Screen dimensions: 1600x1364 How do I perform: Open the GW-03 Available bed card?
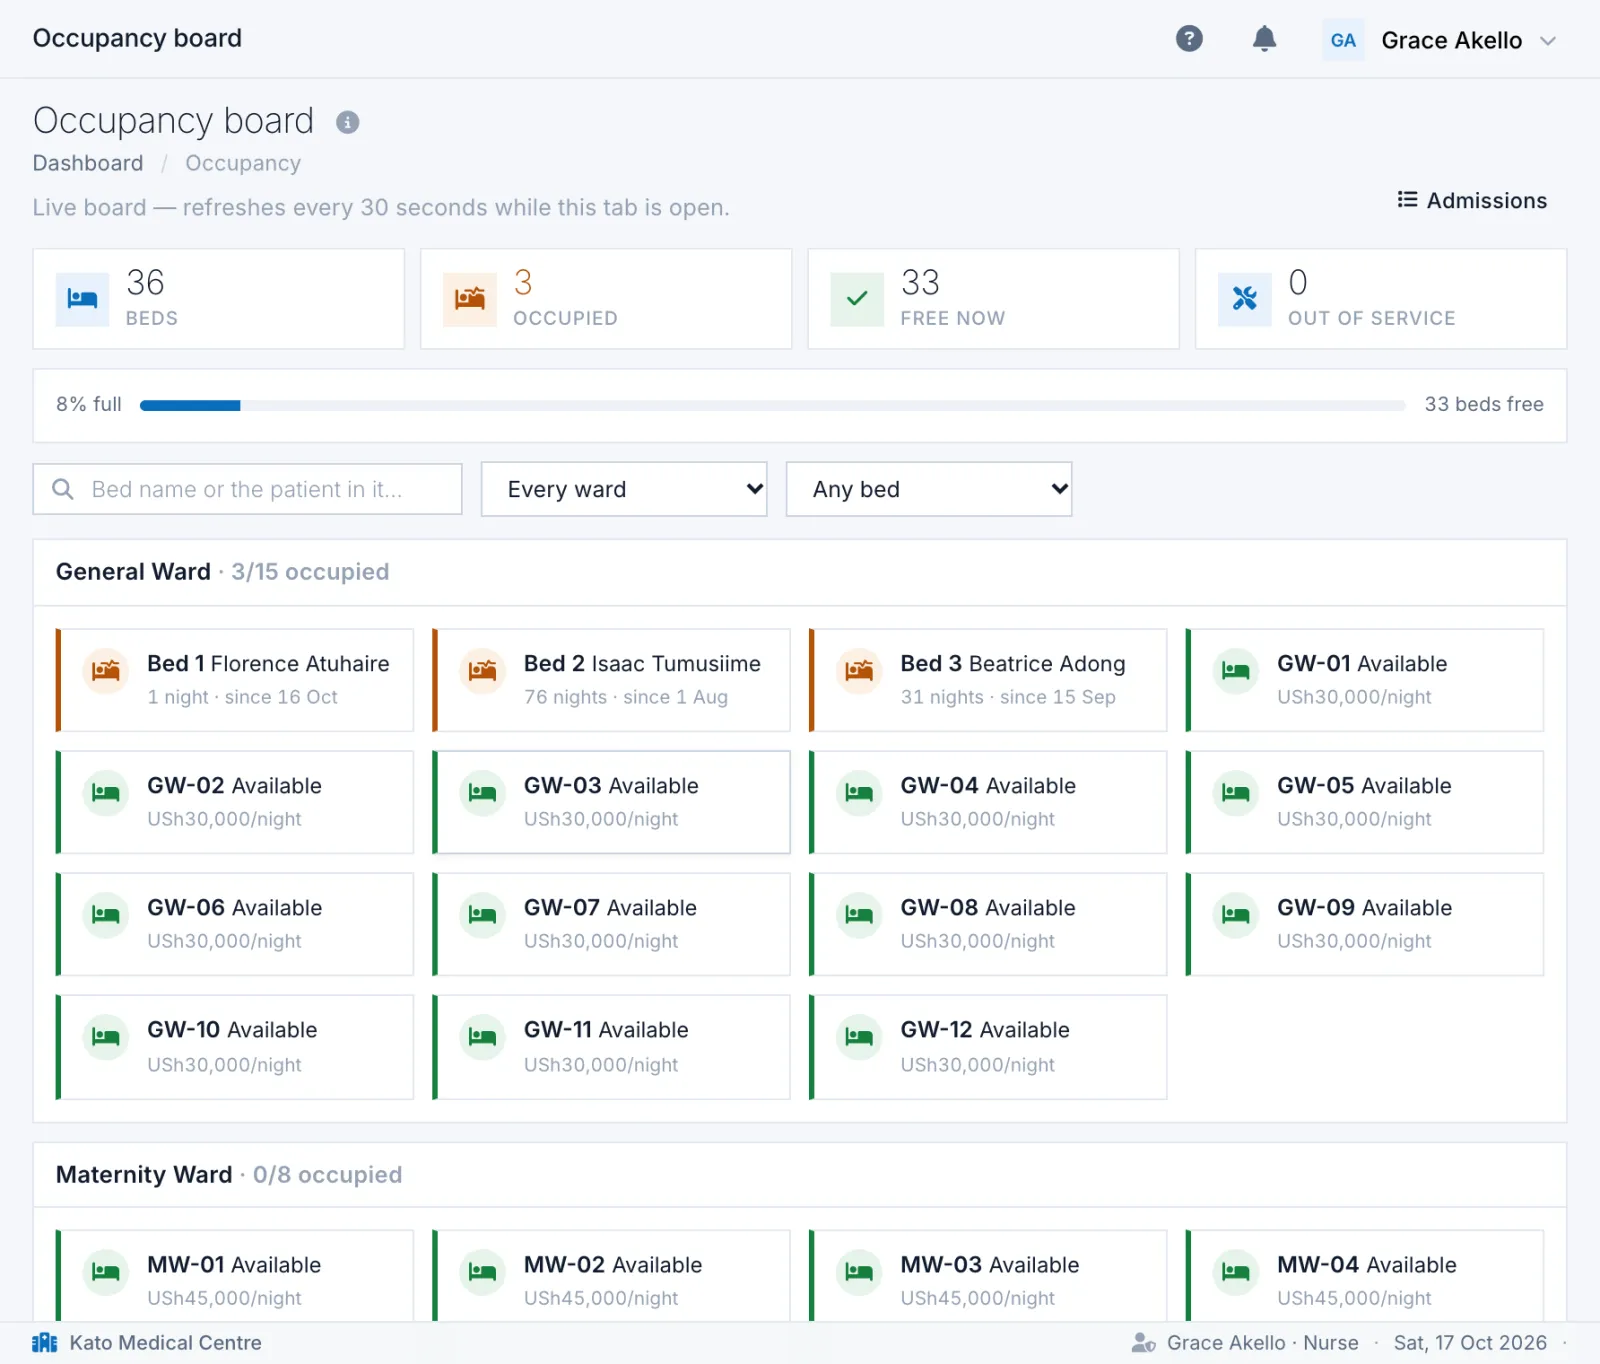(611, 802)
